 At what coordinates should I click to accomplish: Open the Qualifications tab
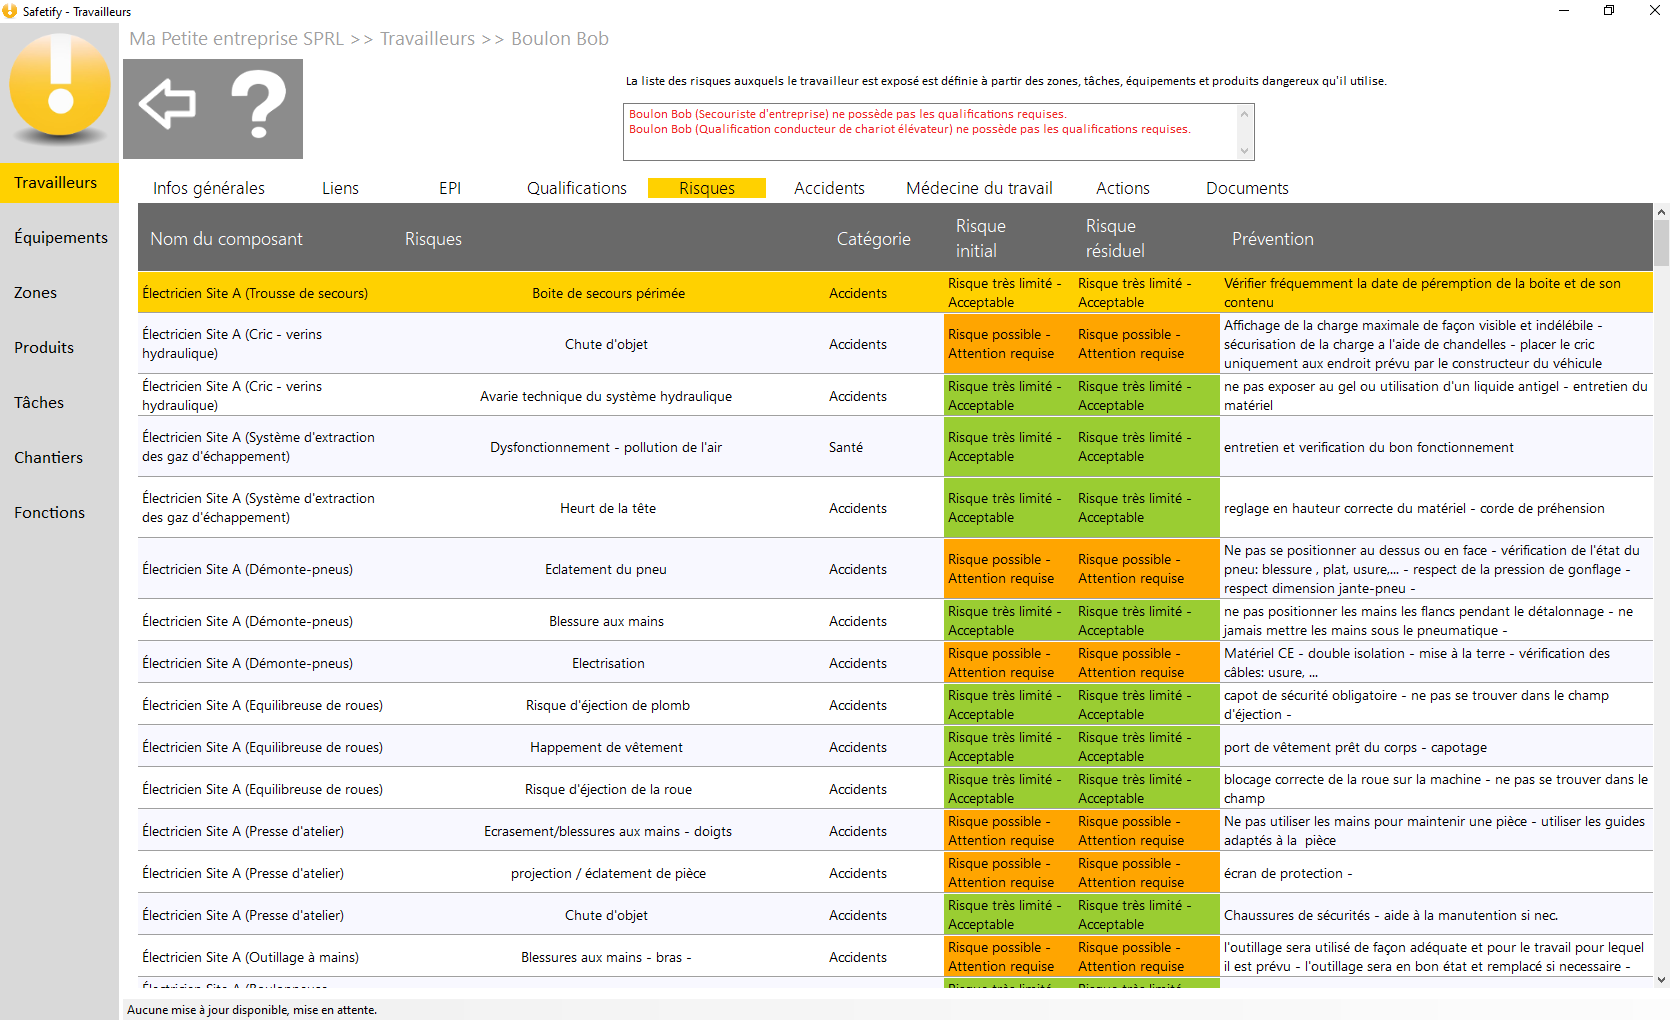pos(577,188)
